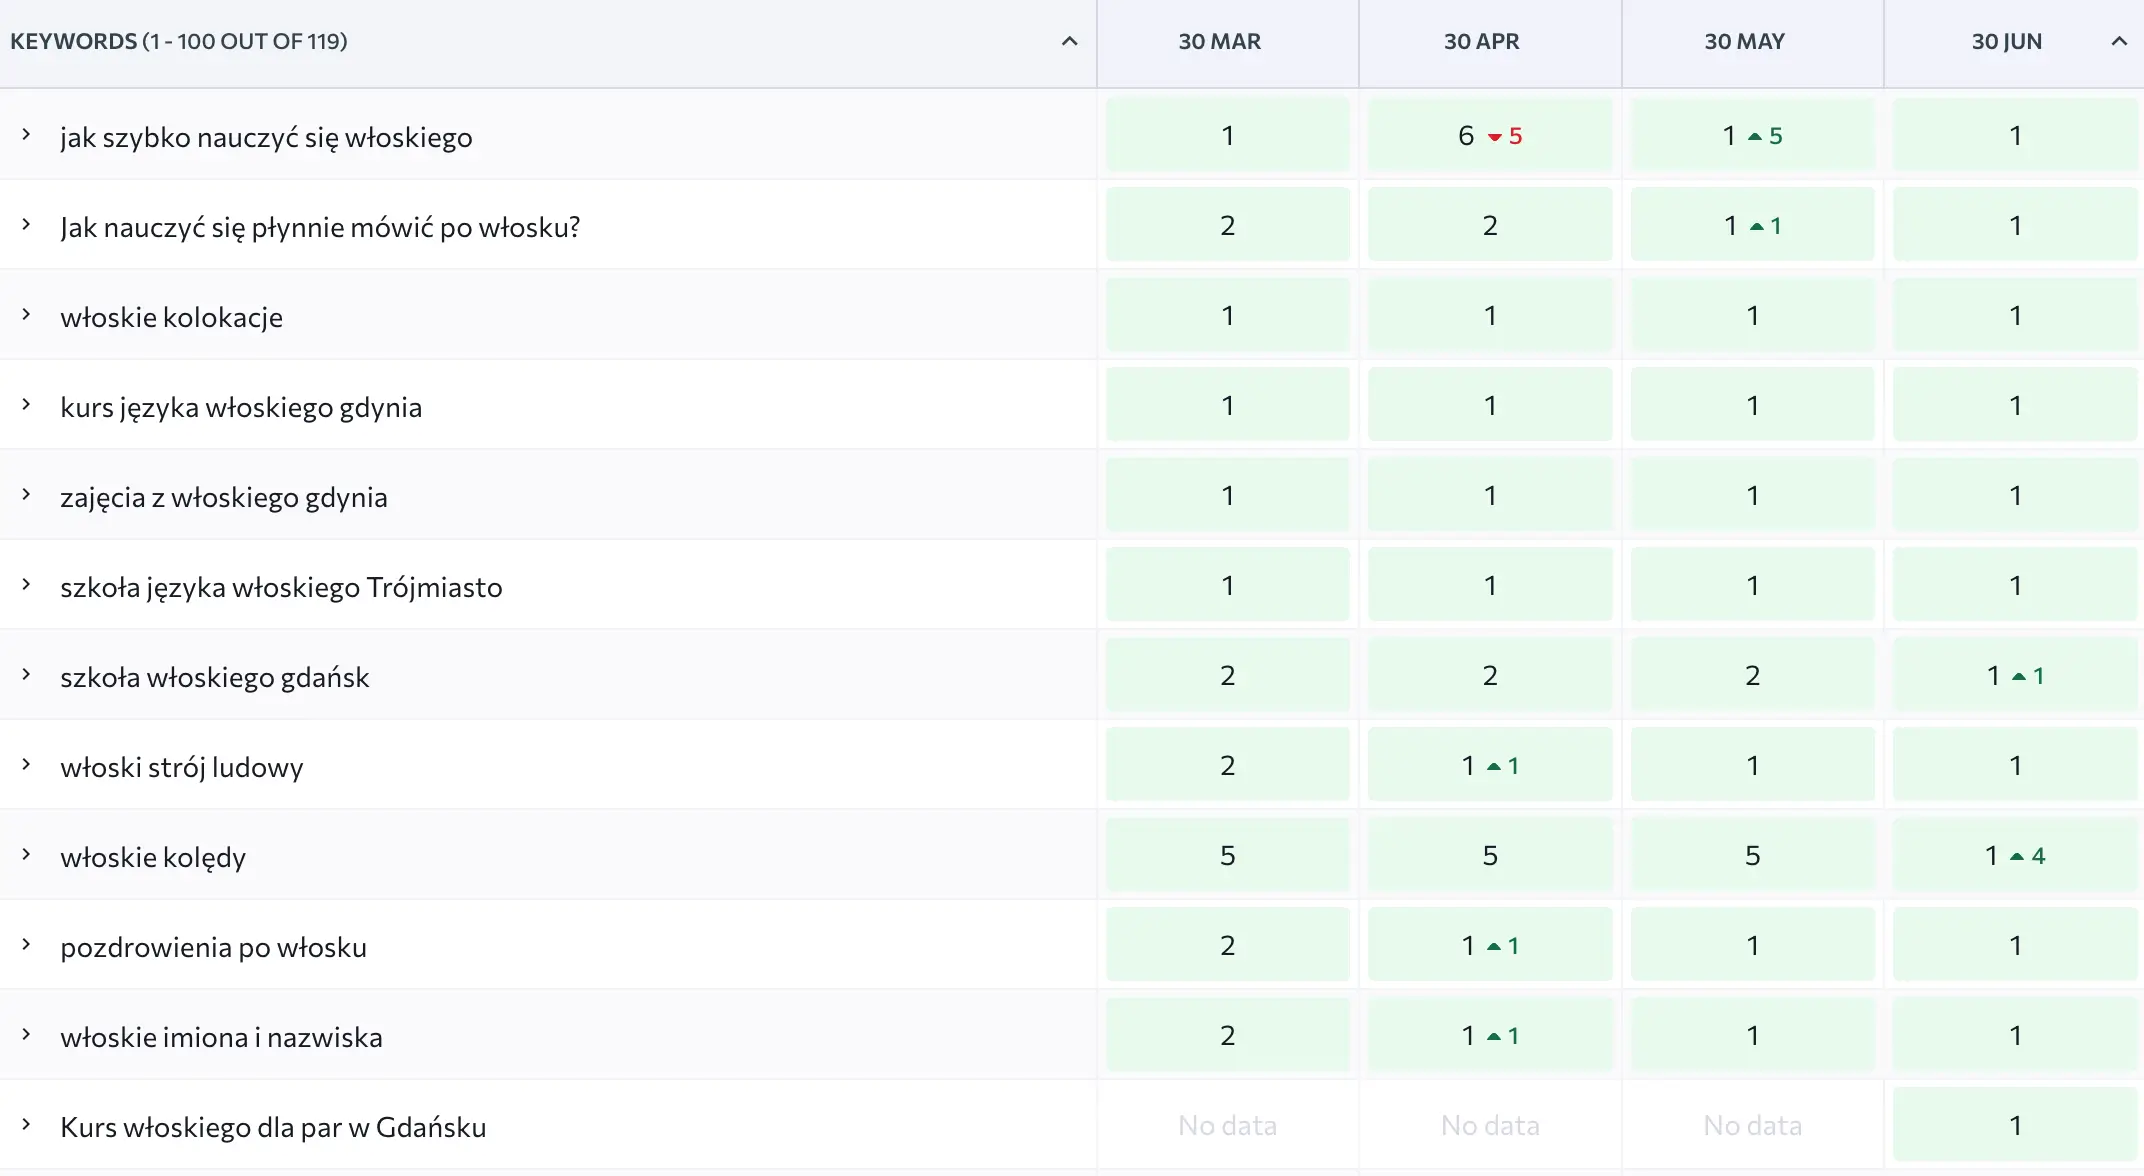Click 30 APR cell for 'pozdrowienia po włosku'

point(1490,945)
